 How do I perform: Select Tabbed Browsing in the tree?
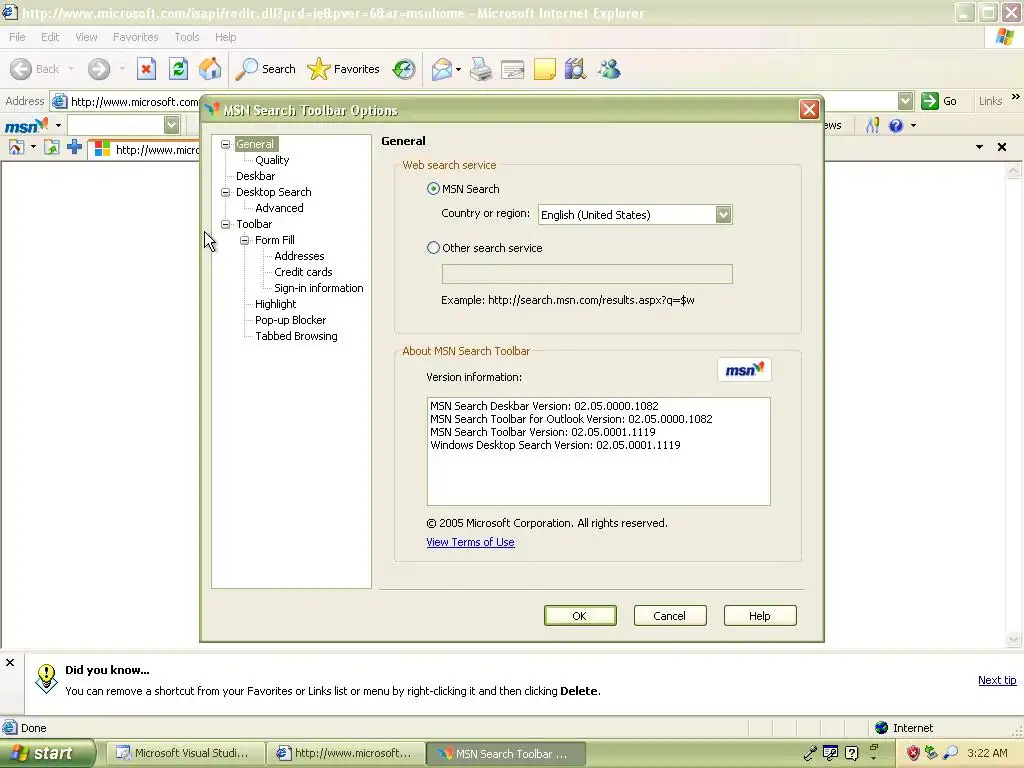point(296,336)
